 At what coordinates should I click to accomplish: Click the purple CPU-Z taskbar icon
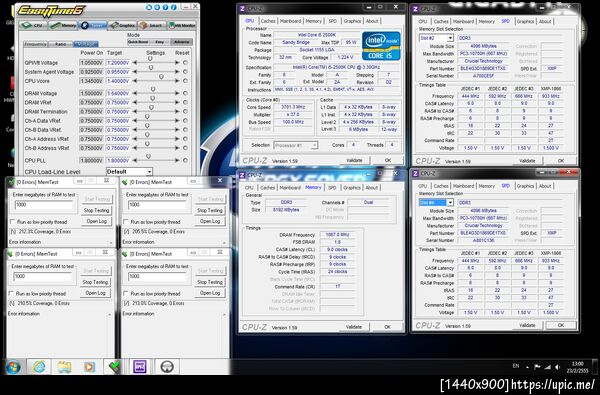140,367
